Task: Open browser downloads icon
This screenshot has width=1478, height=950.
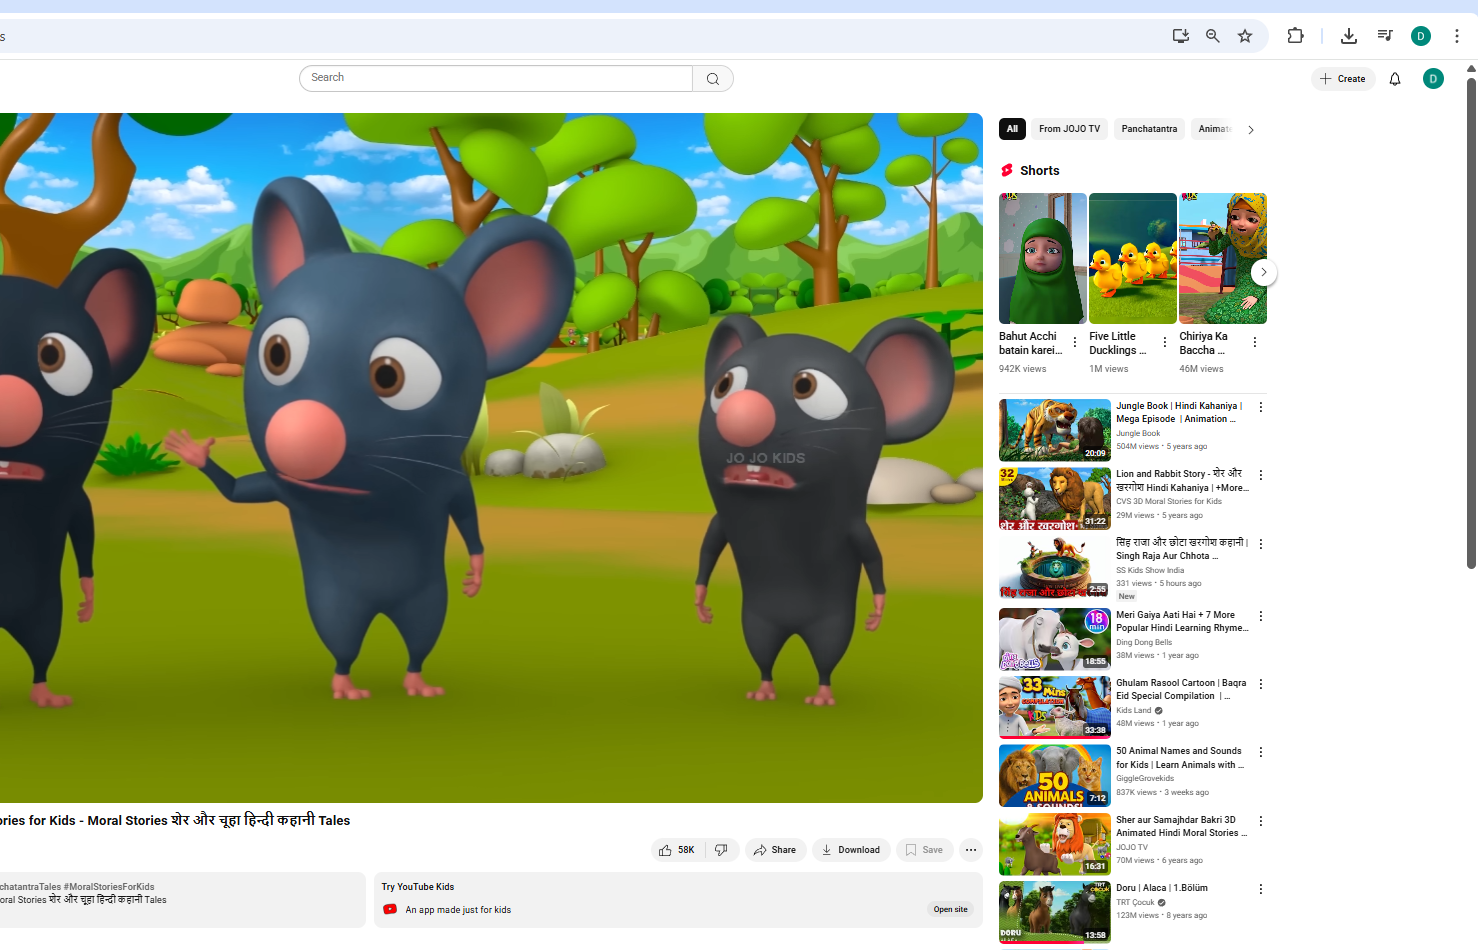Action: point(1348,36)
